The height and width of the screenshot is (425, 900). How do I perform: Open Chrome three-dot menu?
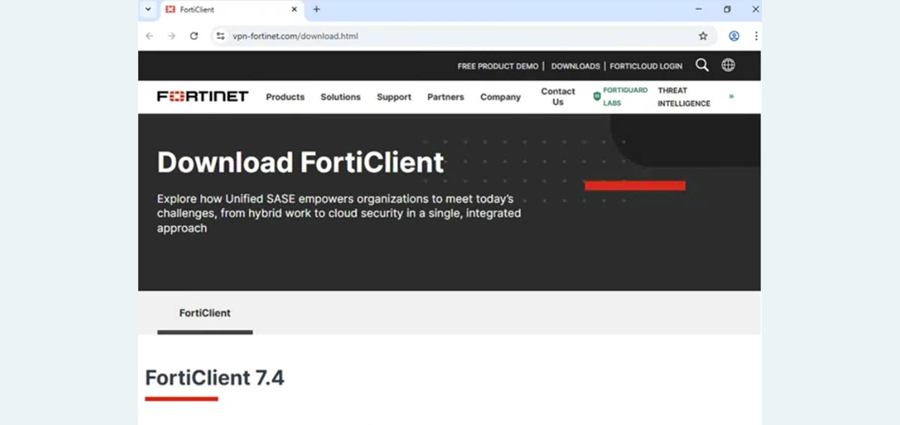click(756, 36)
